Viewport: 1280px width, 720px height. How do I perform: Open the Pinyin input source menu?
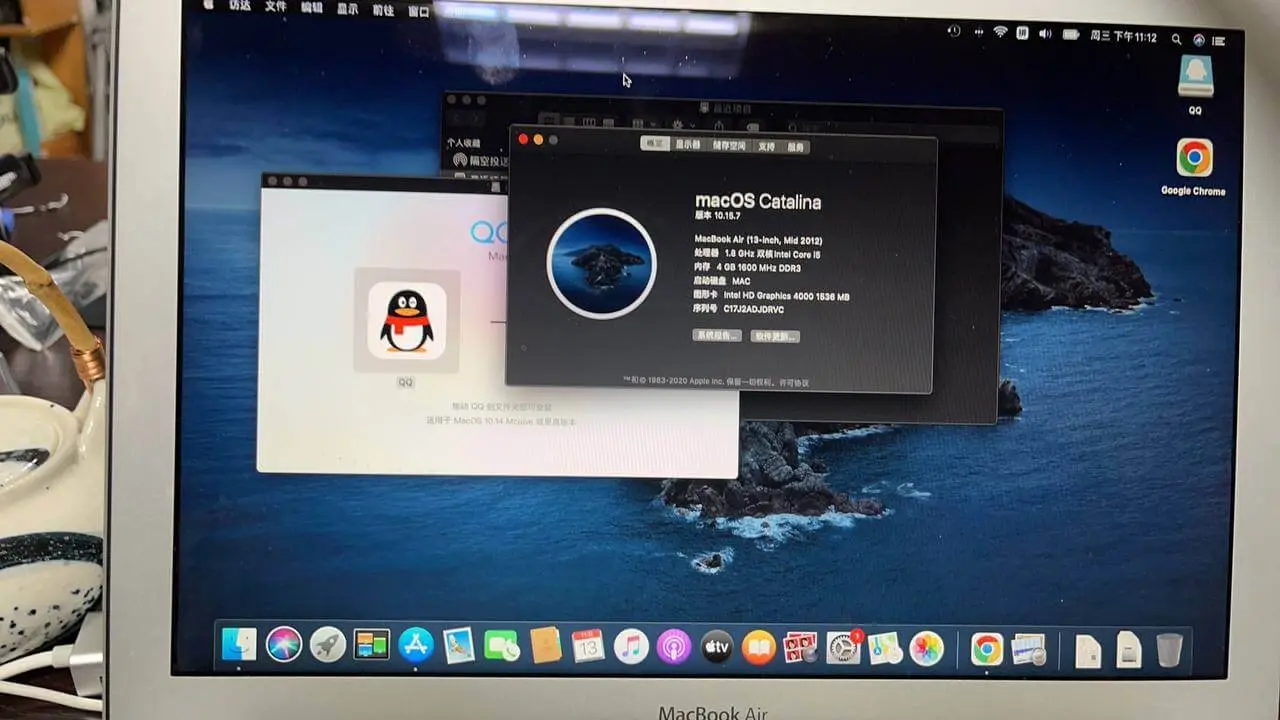click(x=1022, y=33)
